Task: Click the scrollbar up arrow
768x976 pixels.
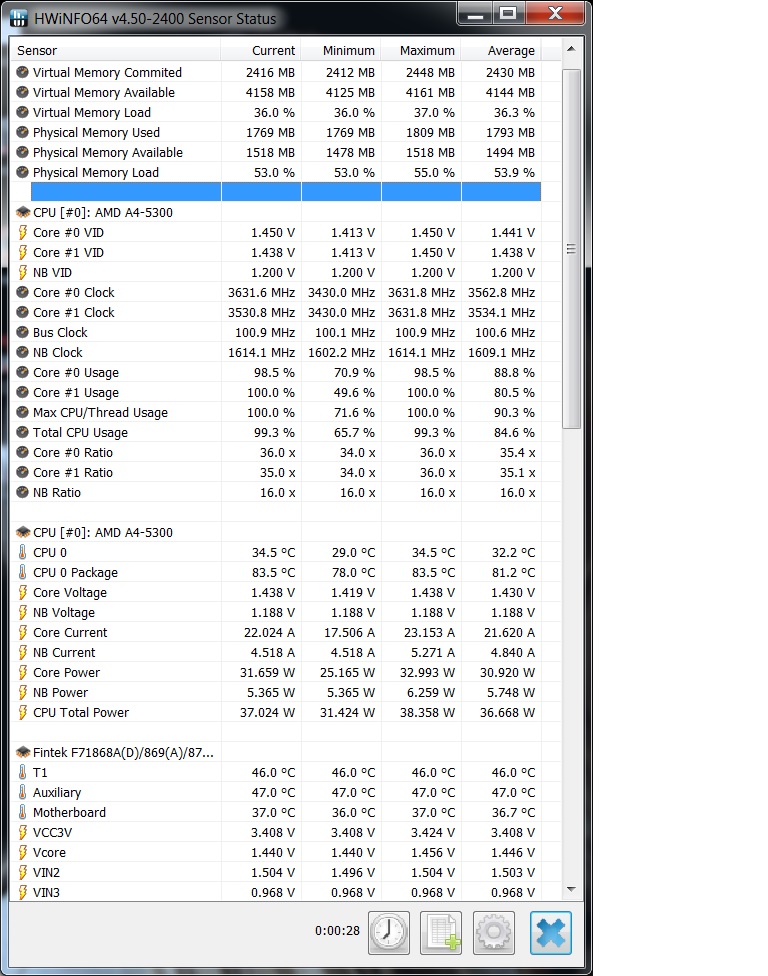Action: [571, 49]
